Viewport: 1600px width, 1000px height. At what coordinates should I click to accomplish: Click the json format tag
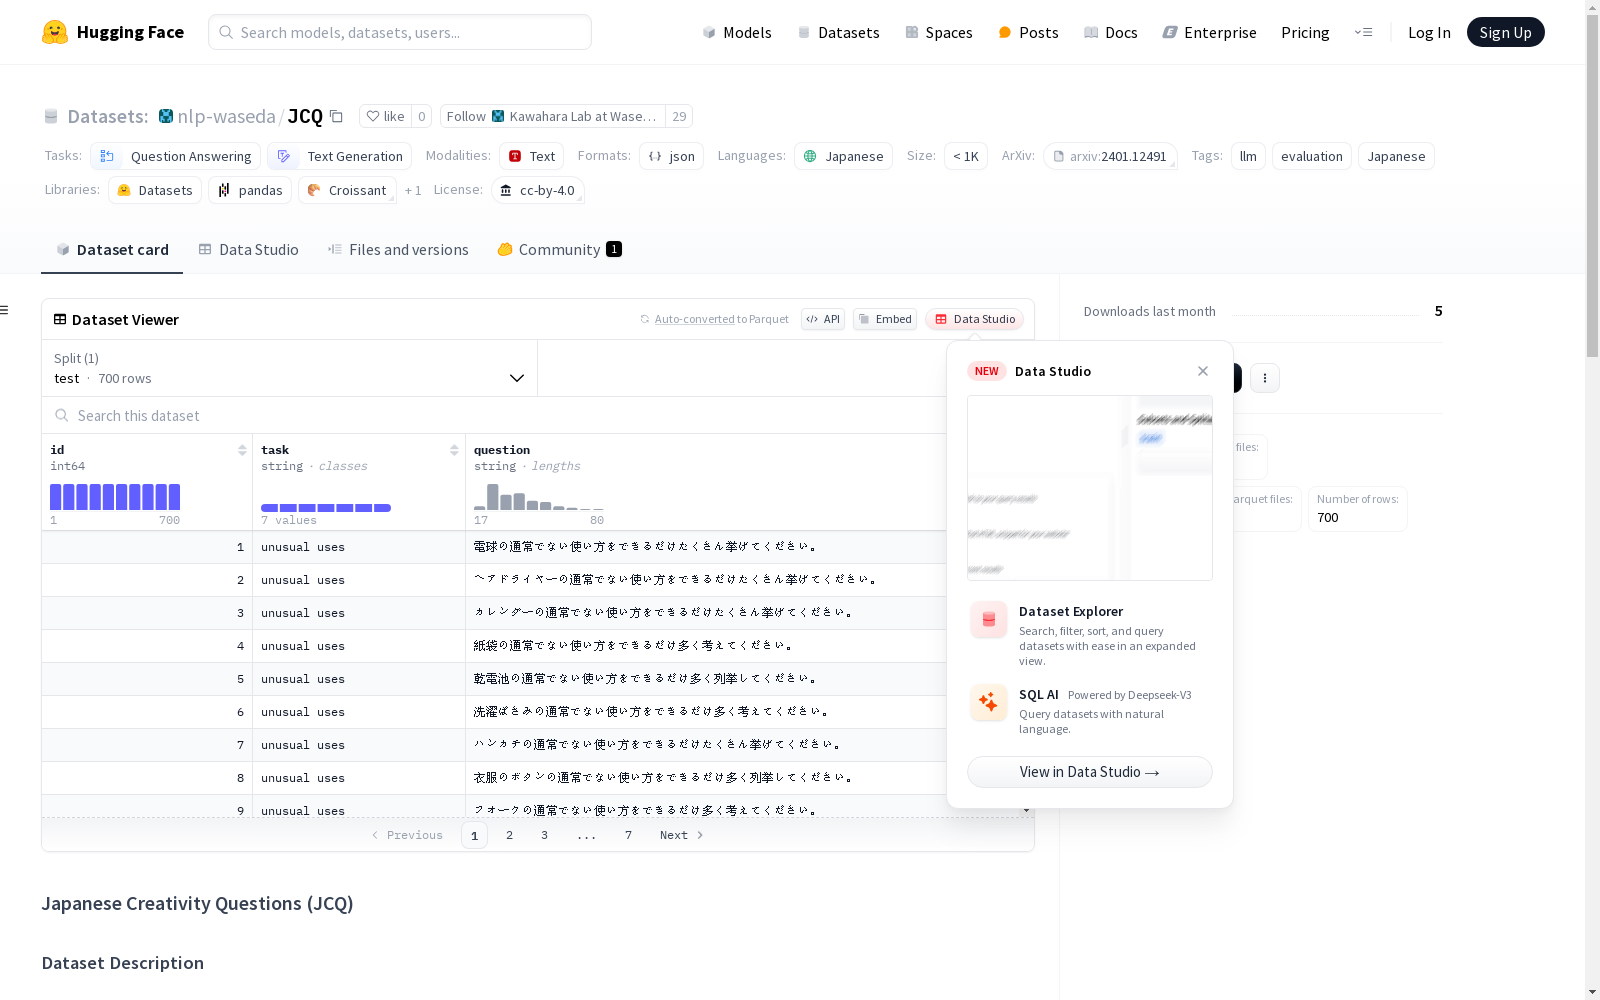point(672,156)
